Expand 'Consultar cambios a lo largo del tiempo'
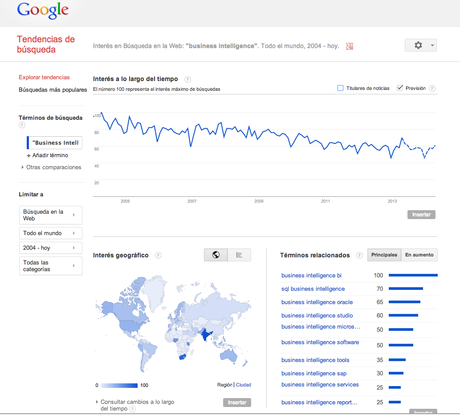 [x=135, y=405]
